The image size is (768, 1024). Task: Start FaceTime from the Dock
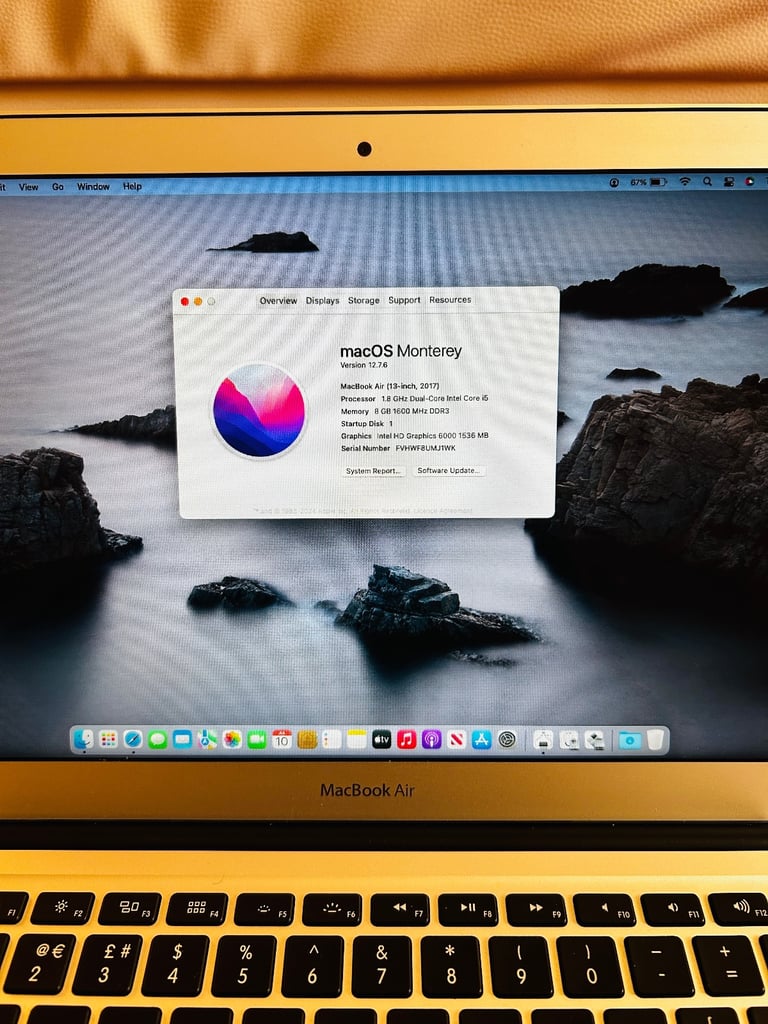coord(257,739)
